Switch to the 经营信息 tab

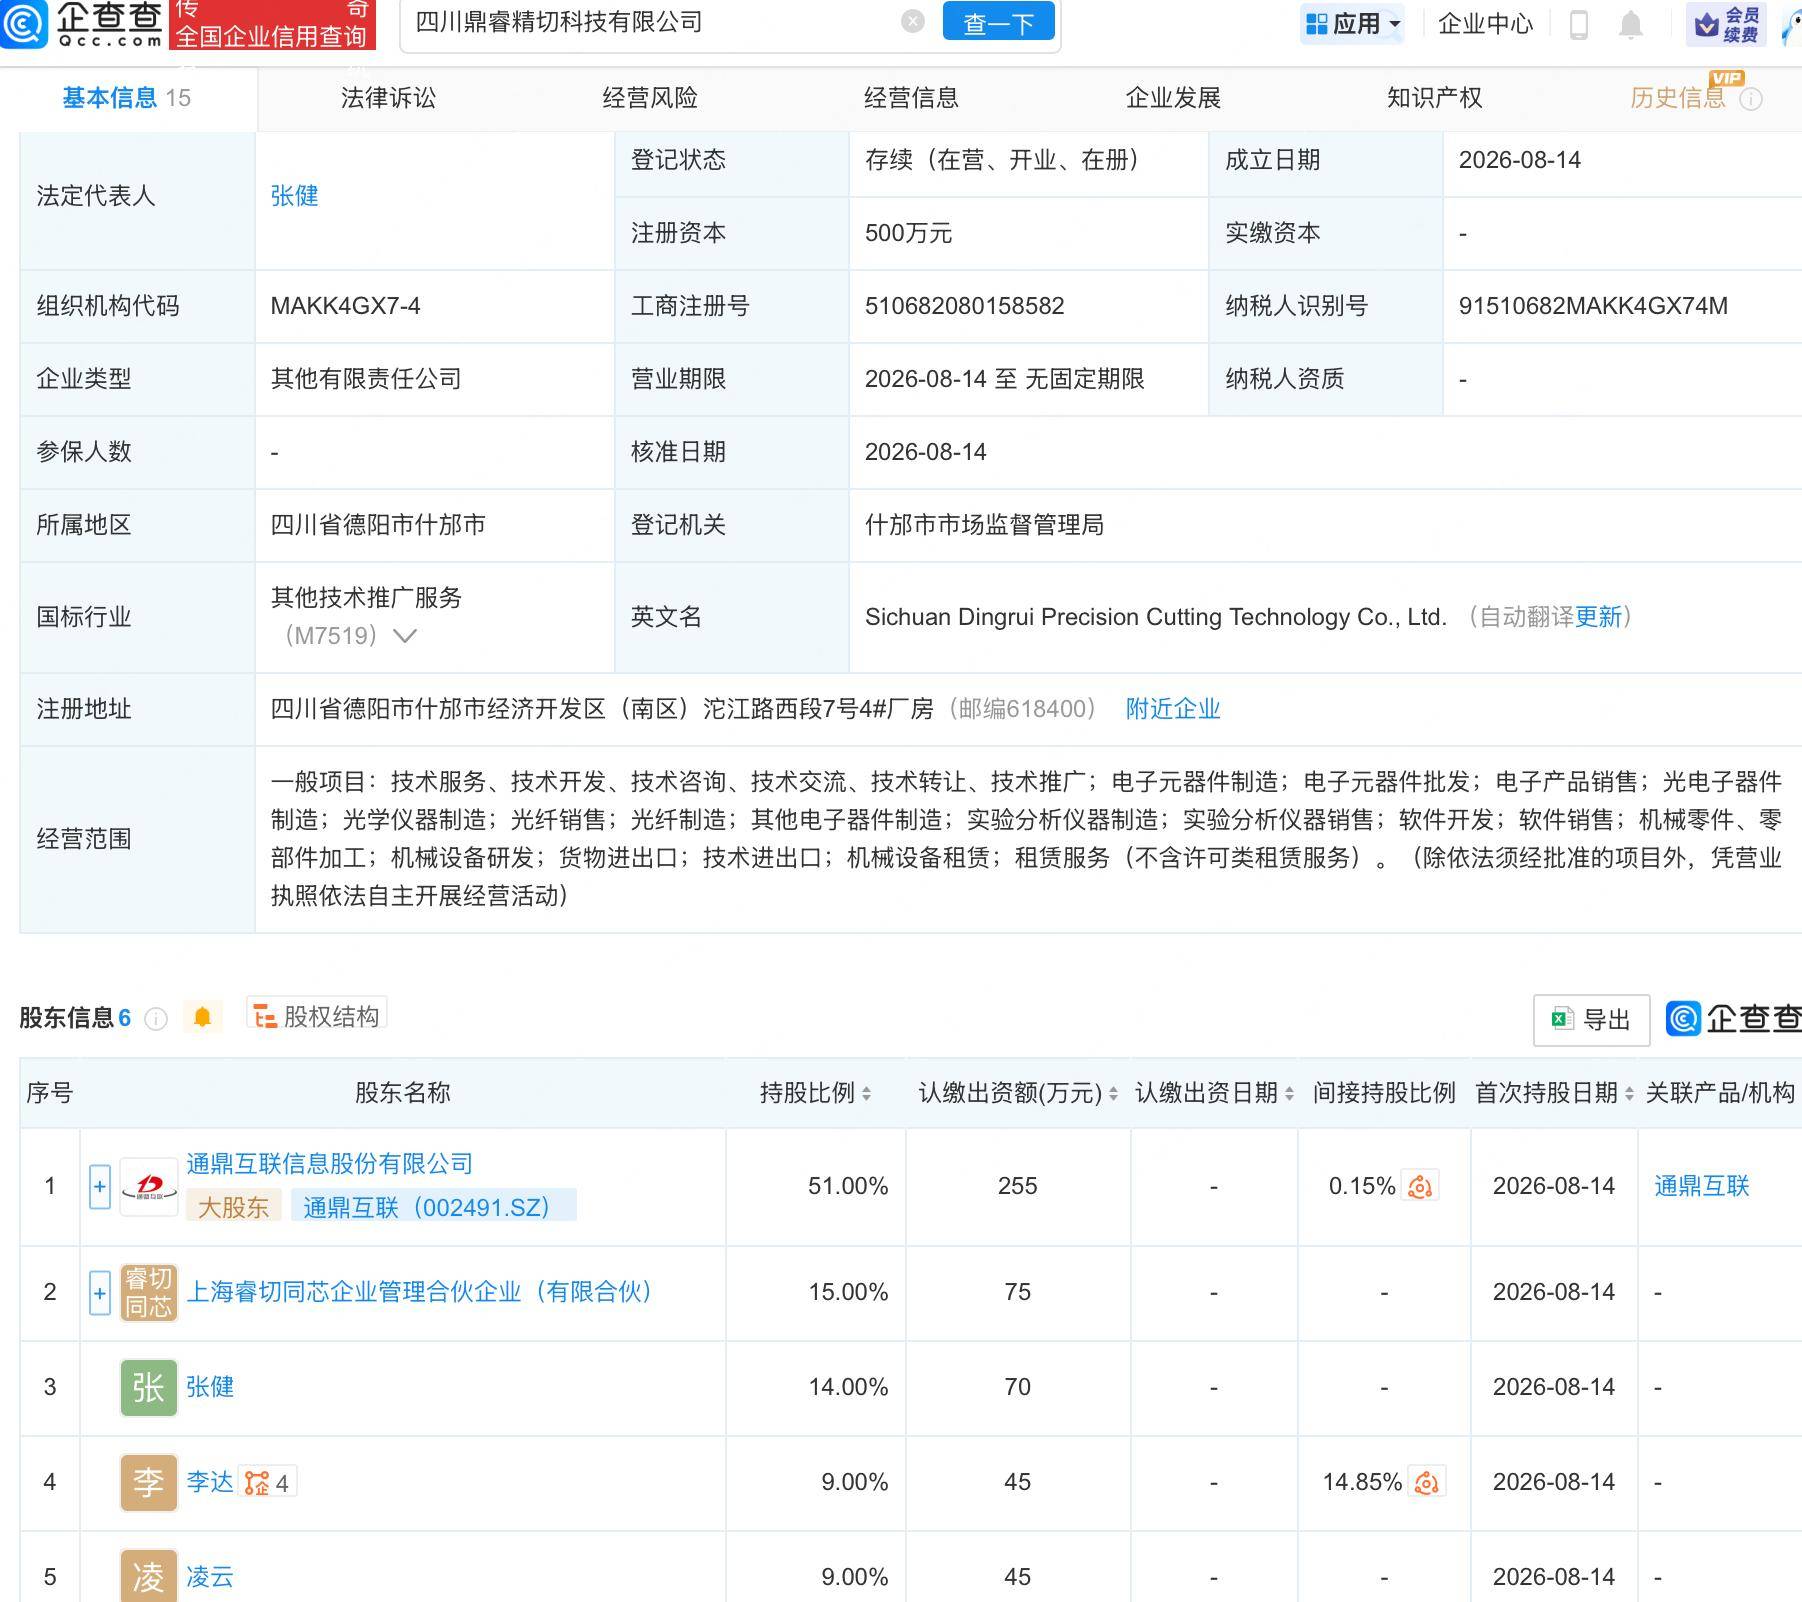point(911,98)
